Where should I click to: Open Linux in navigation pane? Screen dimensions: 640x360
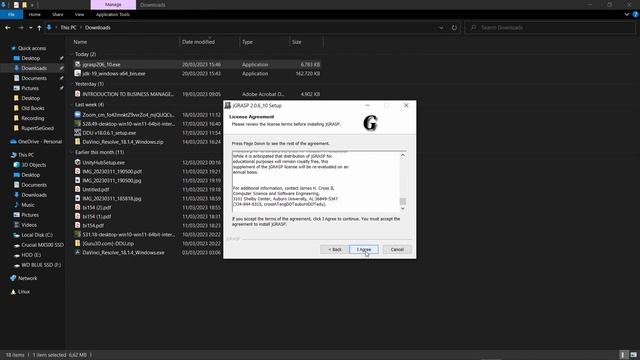click(24, 292)
